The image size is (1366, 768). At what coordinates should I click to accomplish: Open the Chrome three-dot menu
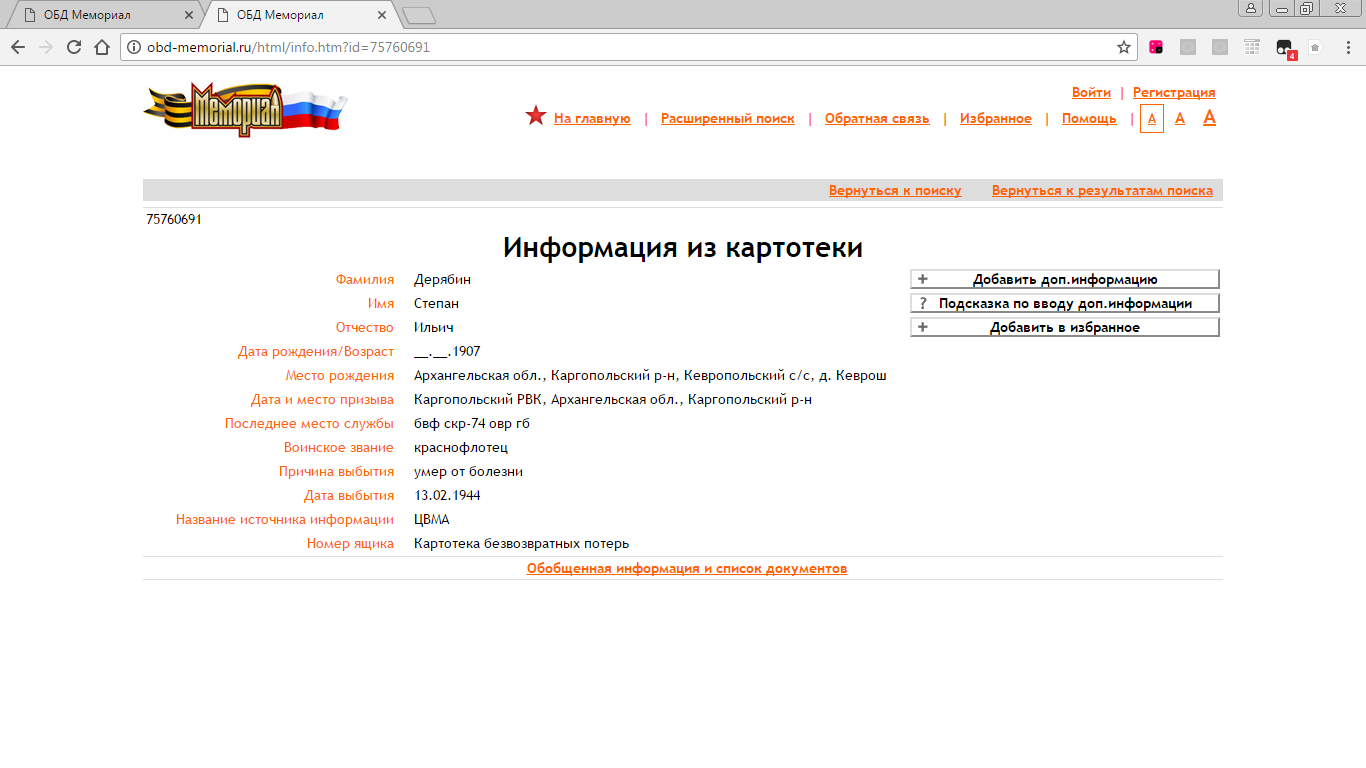1347,47
